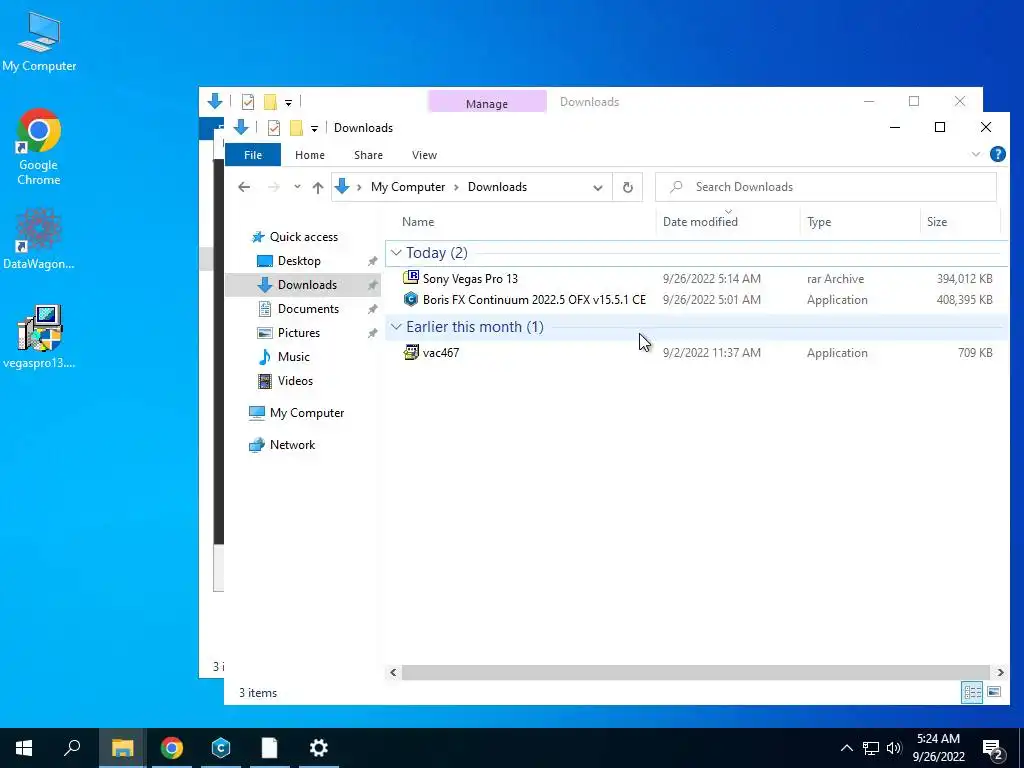Screen dimensions: 1024x768
Task: Go up one folder level with up arrow
Action: (318, 187)
